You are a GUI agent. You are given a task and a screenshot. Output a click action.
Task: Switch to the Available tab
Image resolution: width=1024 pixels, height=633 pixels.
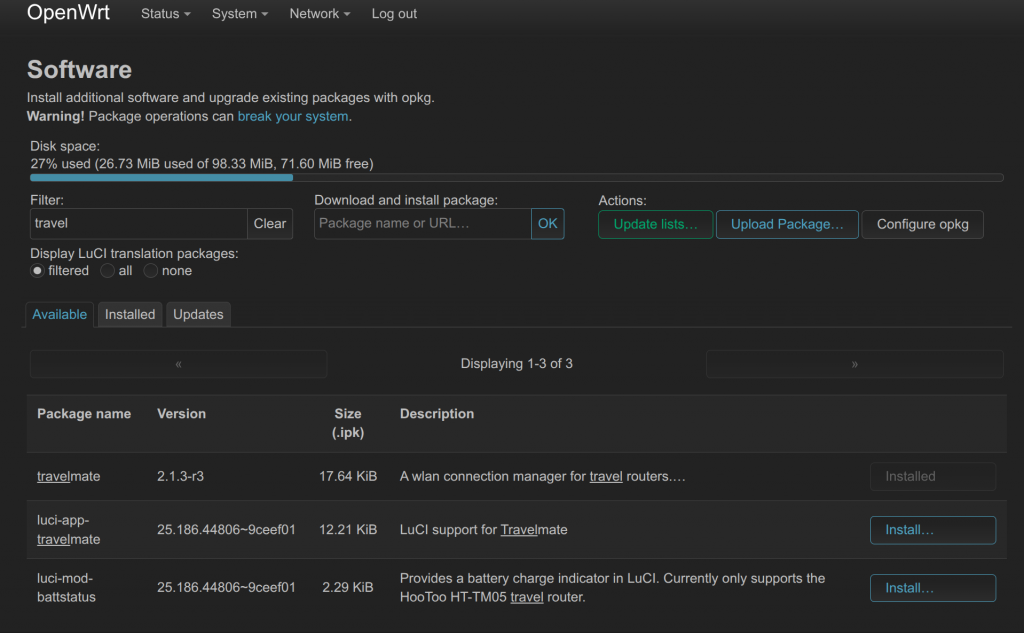tap(59, 314)
